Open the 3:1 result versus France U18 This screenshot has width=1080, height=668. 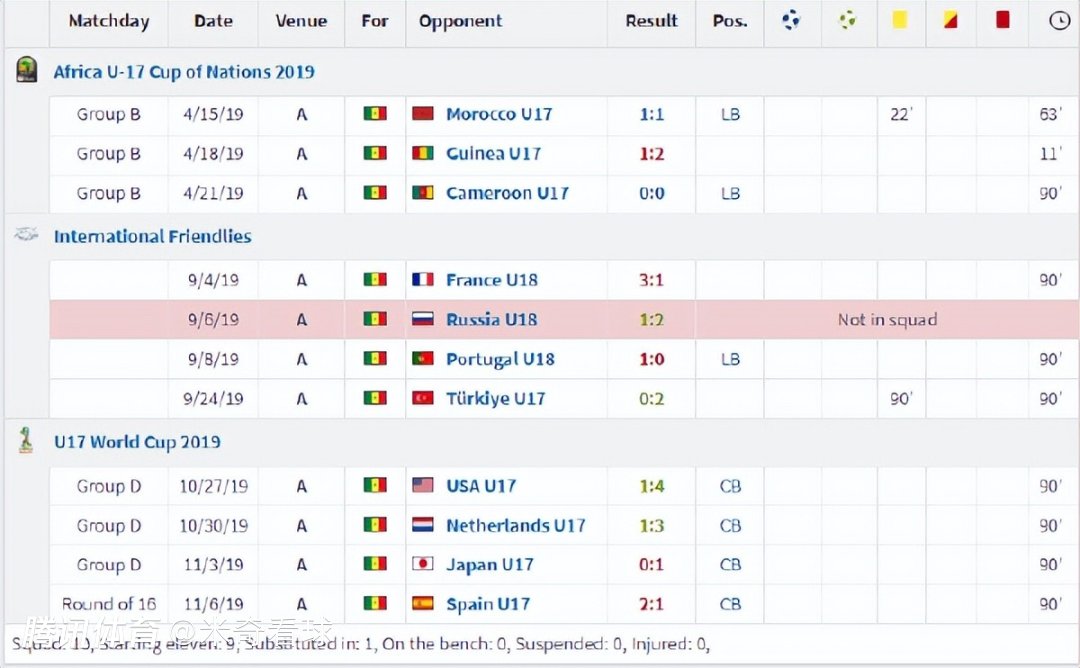[x=651, y=280]
